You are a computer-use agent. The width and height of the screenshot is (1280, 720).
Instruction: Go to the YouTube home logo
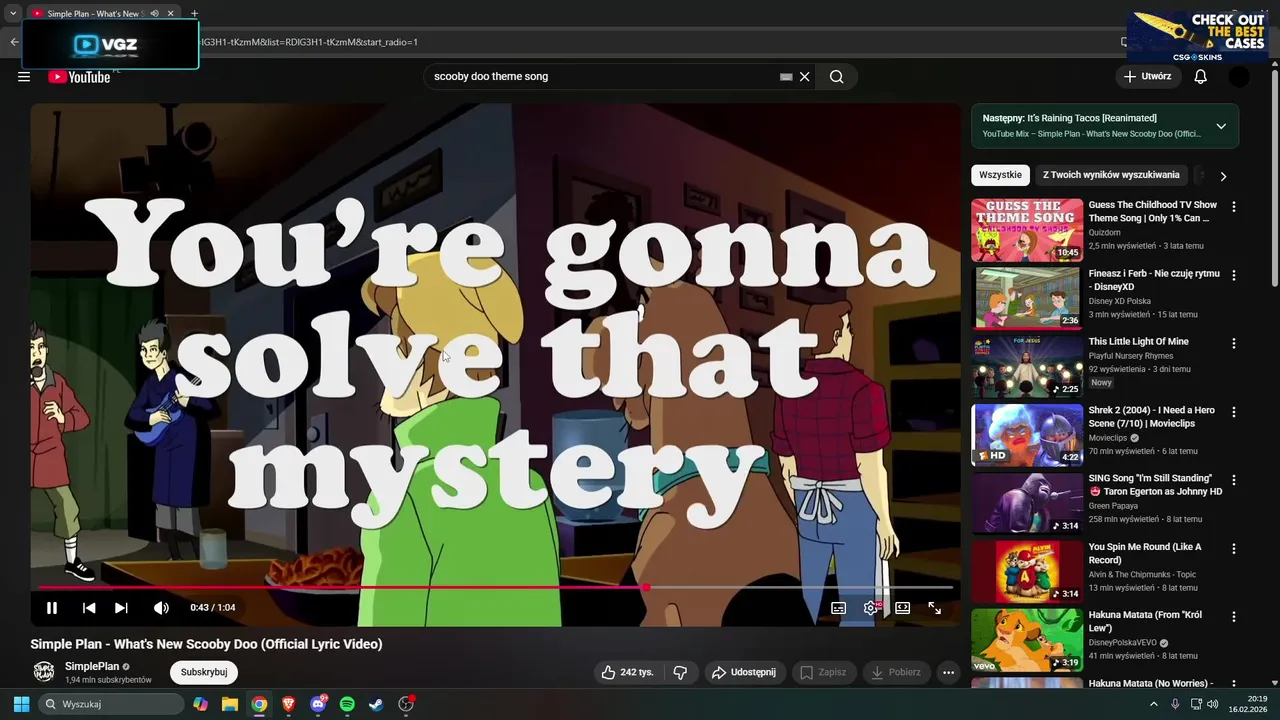coord(79,77)
